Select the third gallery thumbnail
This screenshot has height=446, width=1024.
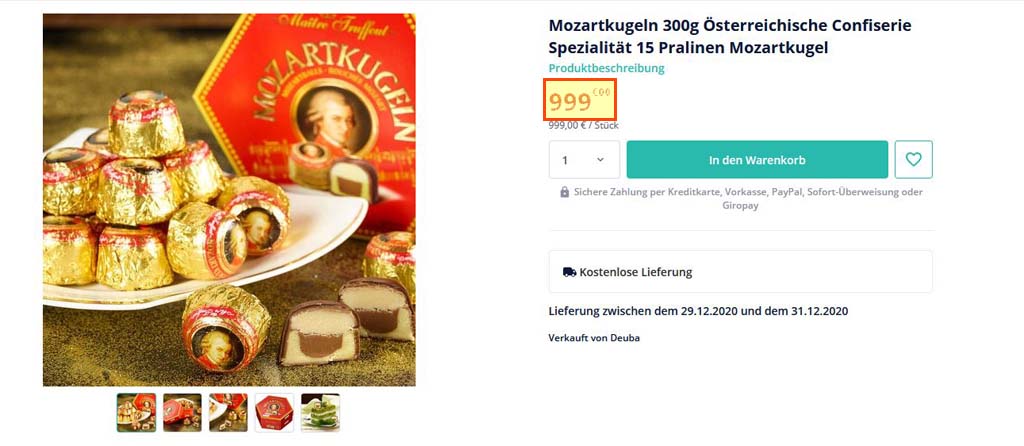pyautogui.click(x=228, y=412)
